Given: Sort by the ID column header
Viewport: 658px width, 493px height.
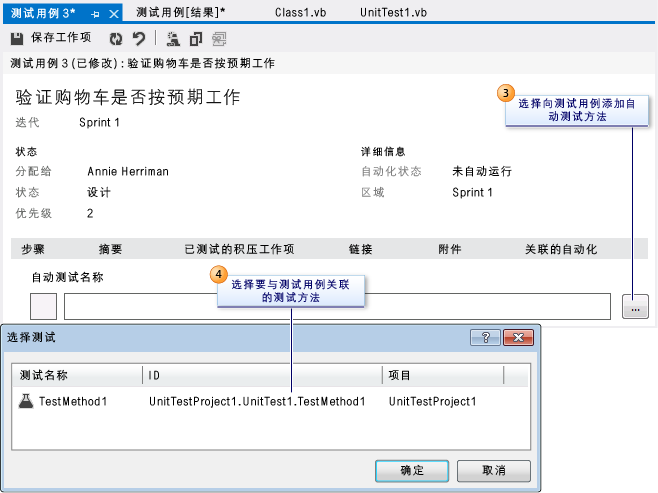Looking at the screenshot, I should [263, 375].
